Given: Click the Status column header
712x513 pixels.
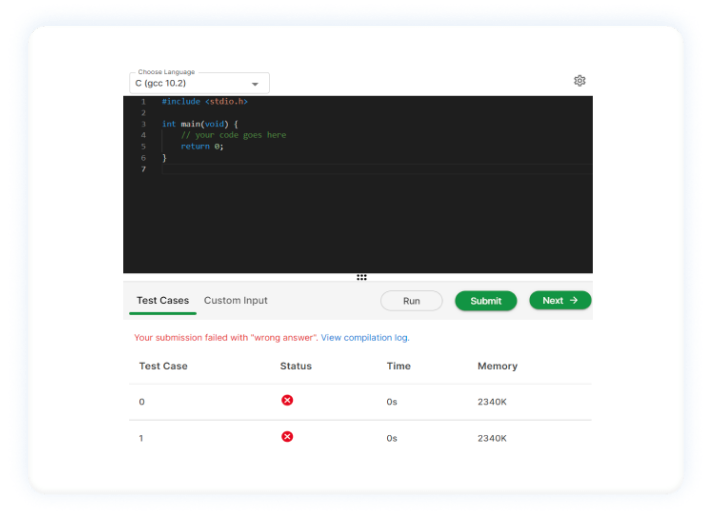Looking at the screenshot, I should (x=296, y=366).
